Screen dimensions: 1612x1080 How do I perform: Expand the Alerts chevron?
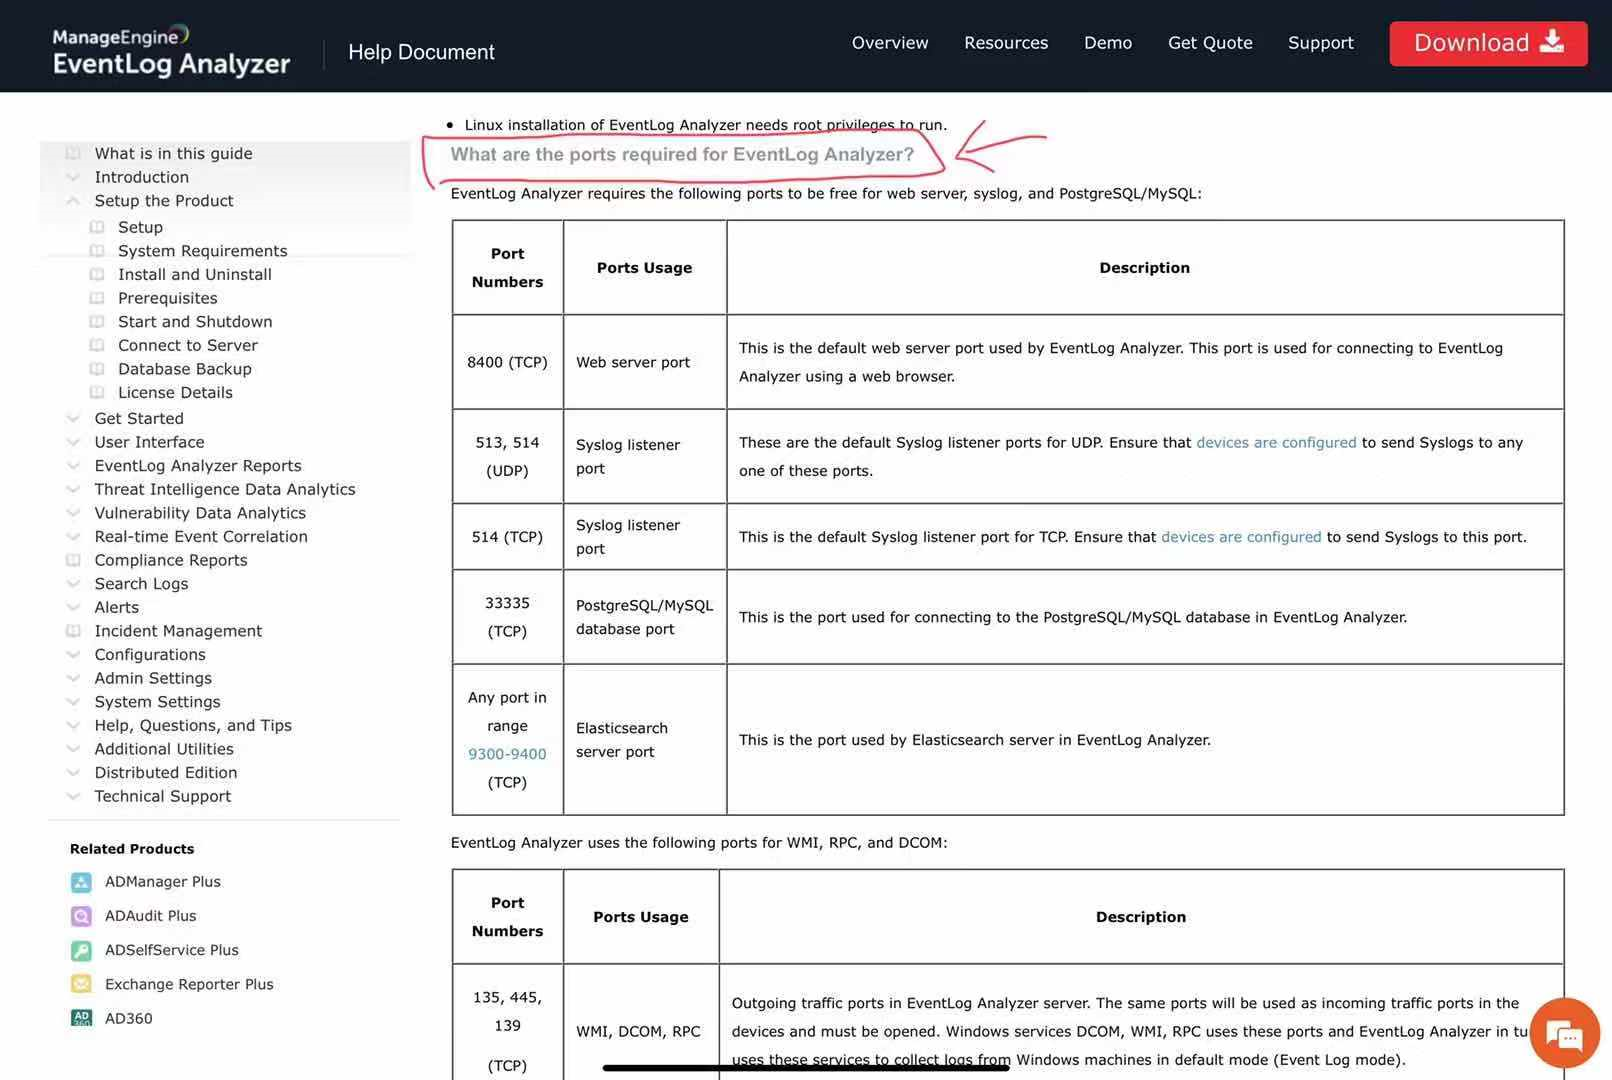coord(73,607)
